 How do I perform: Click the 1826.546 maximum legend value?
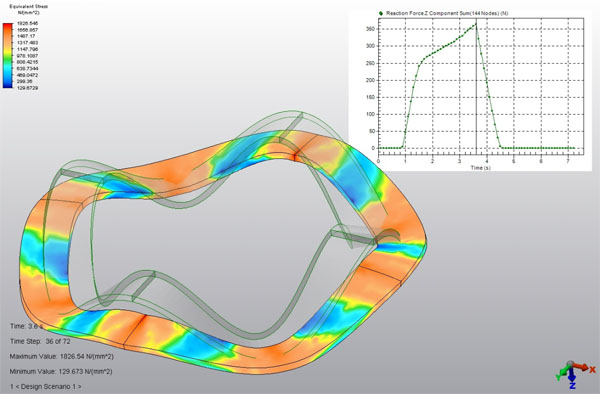click(28, 23)
